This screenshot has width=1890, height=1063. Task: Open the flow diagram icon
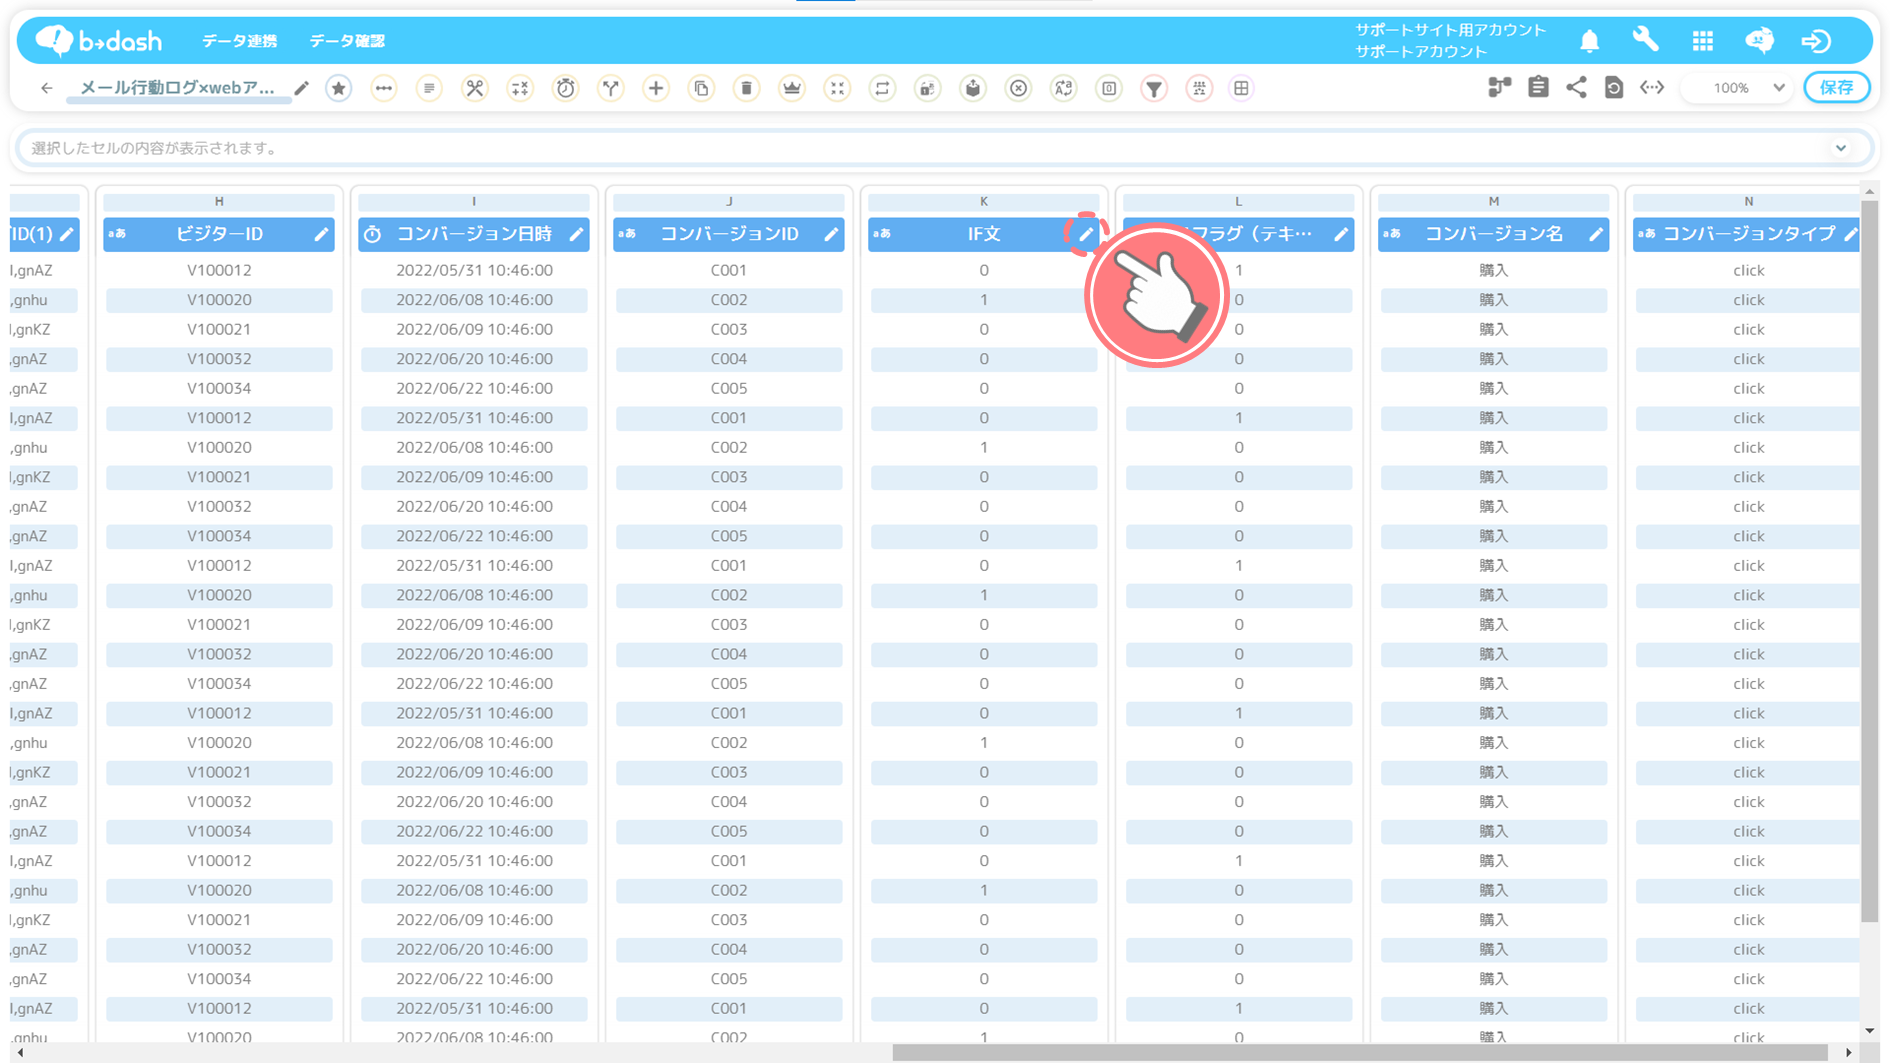coord(1499,88)
